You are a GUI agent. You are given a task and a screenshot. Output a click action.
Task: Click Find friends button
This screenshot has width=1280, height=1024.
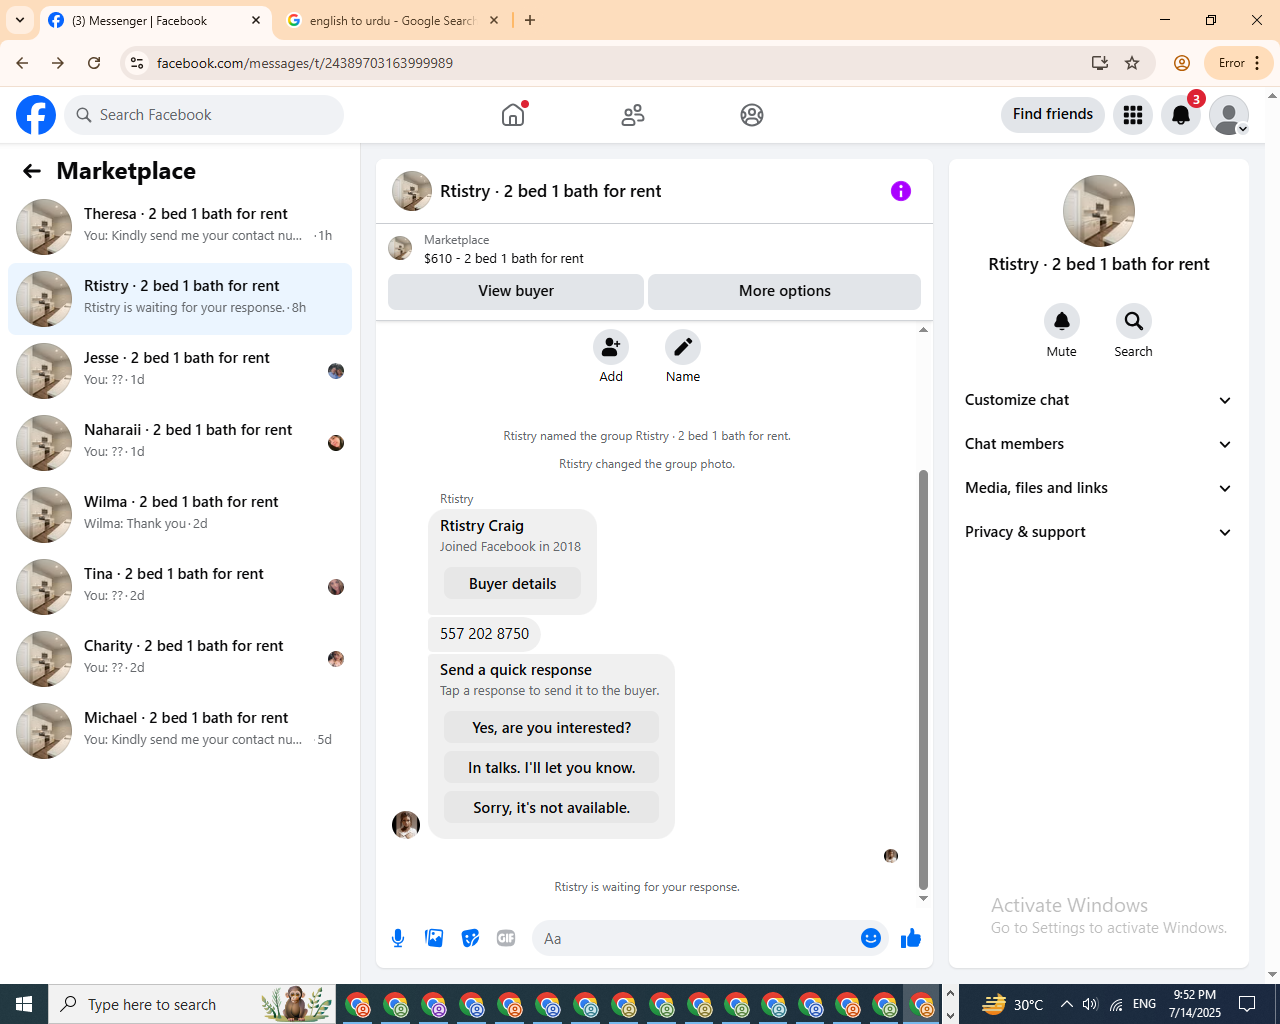point(1053,114)
